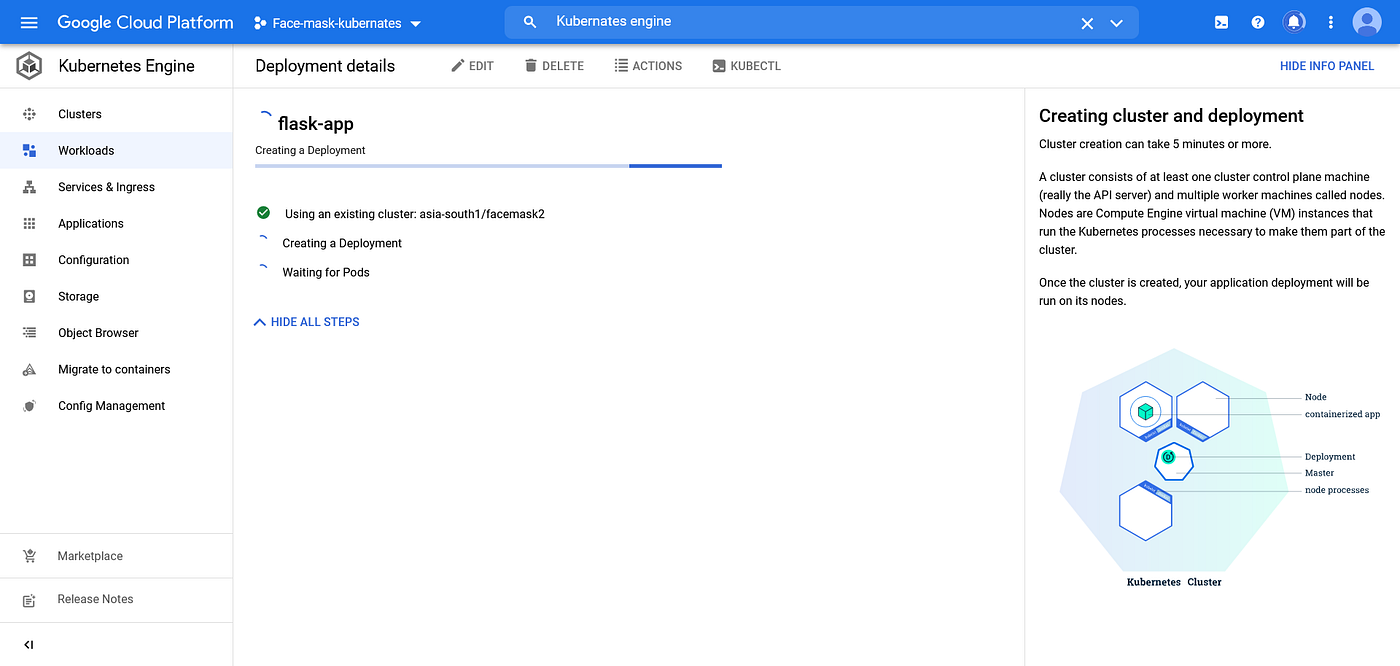Click the KUBECTL toolbar button
This screenshot has height=666, width=1400.
pyautogui.click(x=746, y=66)
